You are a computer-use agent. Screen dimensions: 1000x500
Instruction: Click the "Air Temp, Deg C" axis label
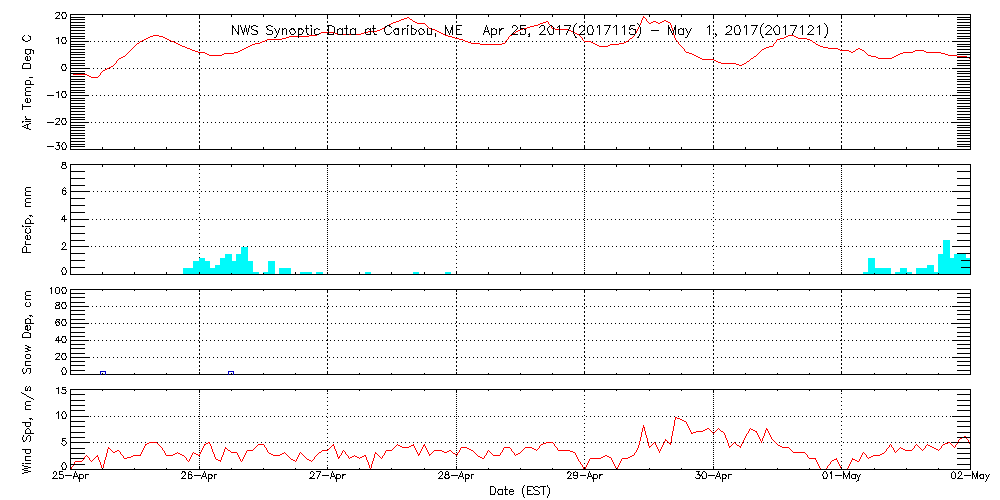click(x=27, y=81)
